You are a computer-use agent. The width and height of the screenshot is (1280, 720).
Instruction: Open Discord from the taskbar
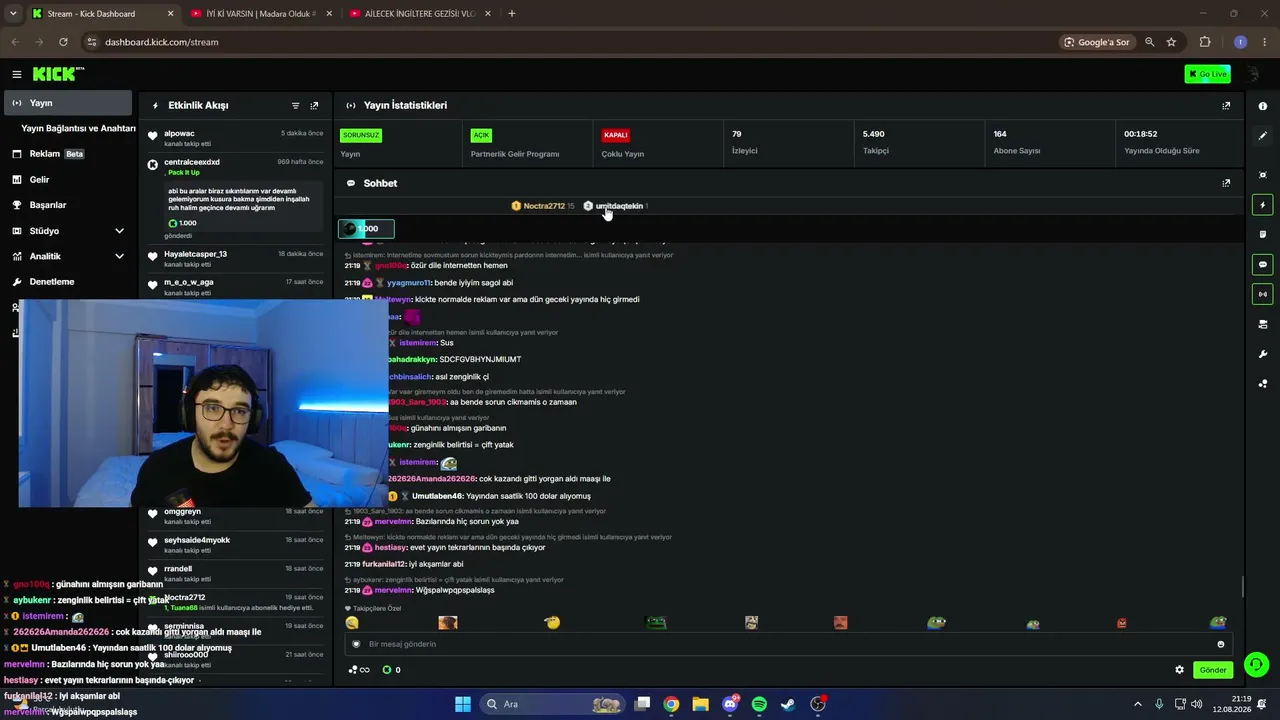tap(730, 704)
